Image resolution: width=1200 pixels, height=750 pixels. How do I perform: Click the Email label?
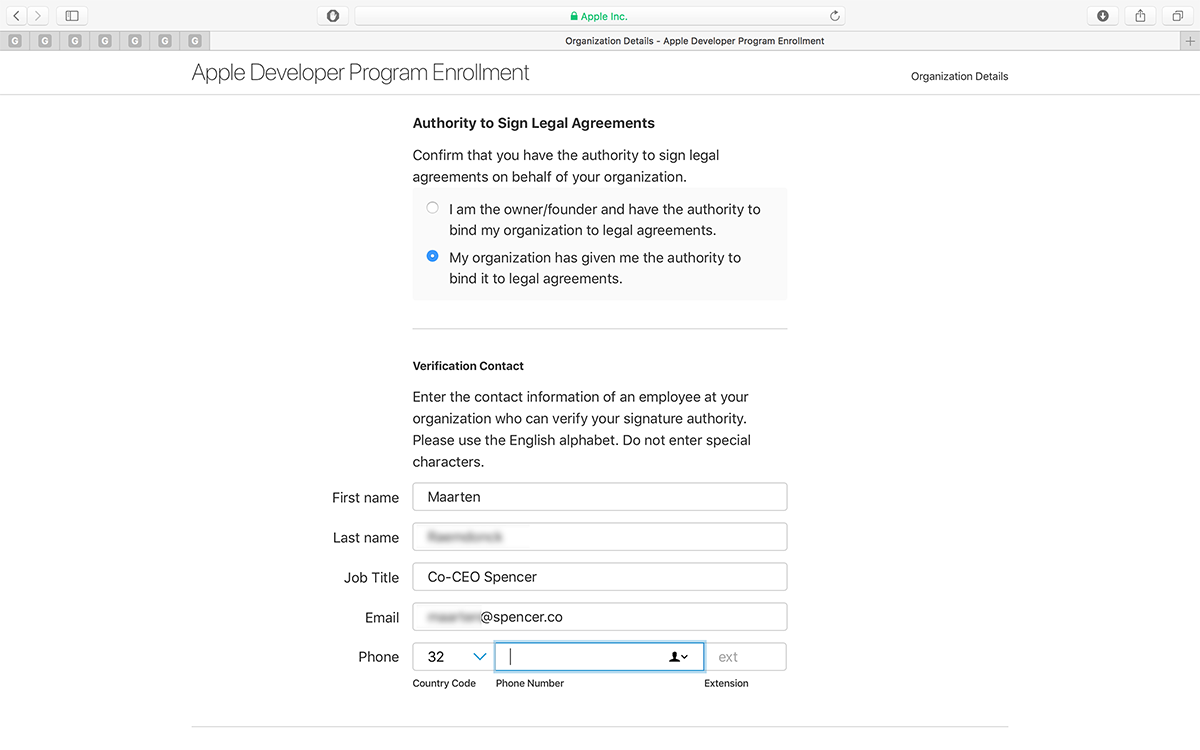tap(382, 618)
